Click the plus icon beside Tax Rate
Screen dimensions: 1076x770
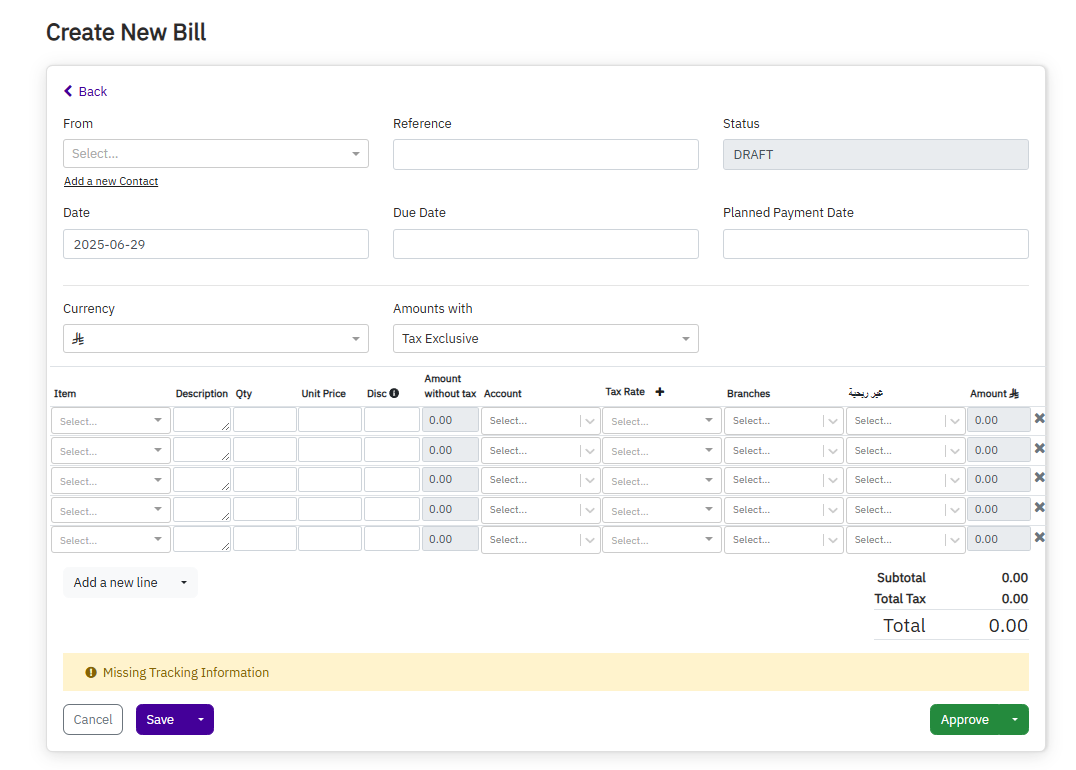660,392
